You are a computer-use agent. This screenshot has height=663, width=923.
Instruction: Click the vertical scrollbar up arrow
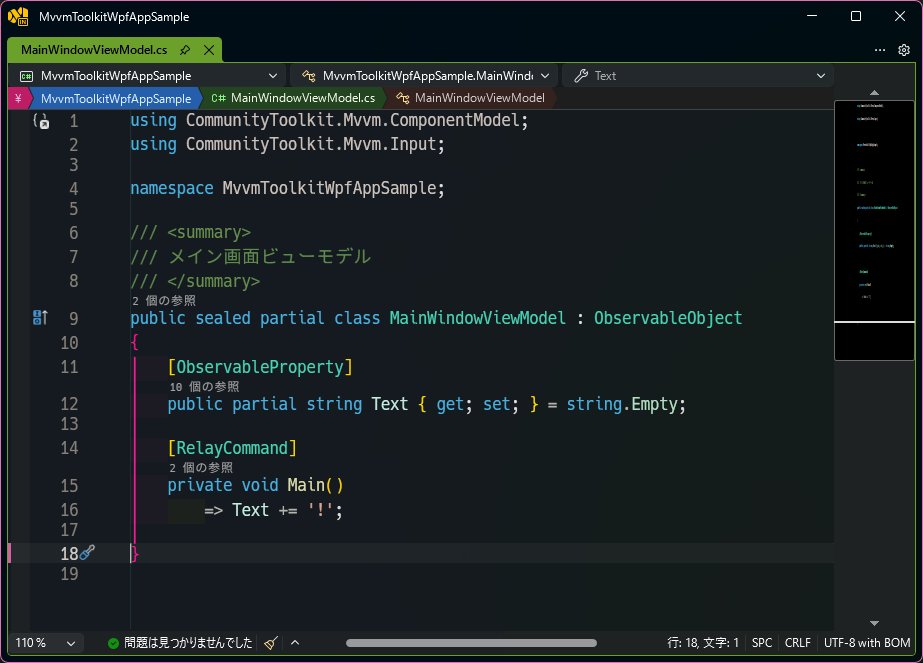tap(874, 93)
